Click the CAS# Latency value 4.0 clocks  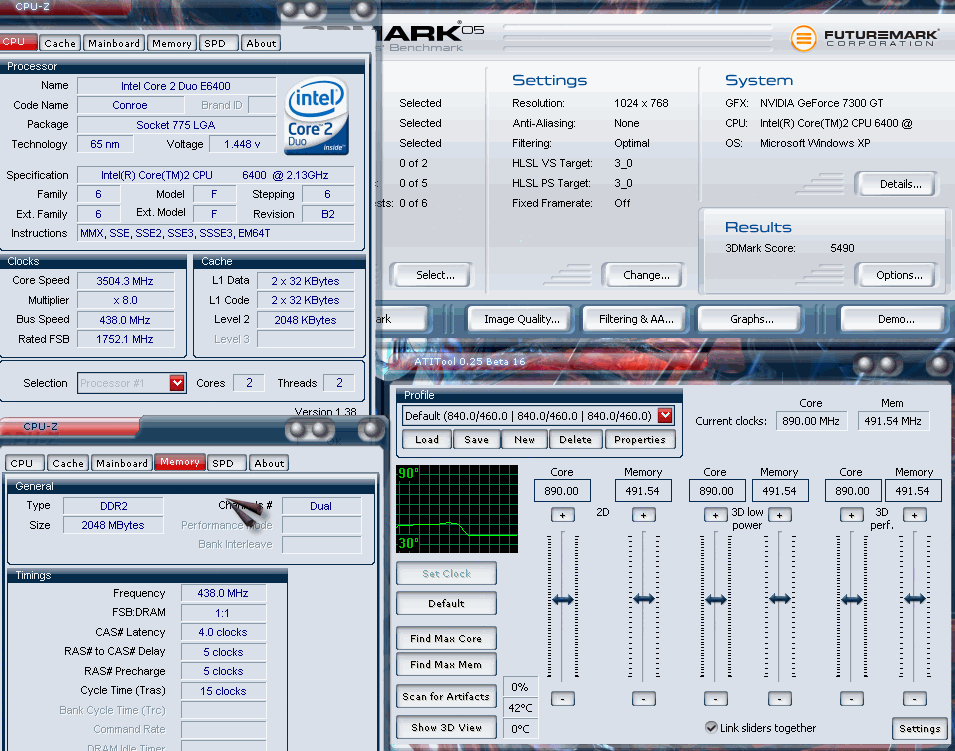click(223, 633)
